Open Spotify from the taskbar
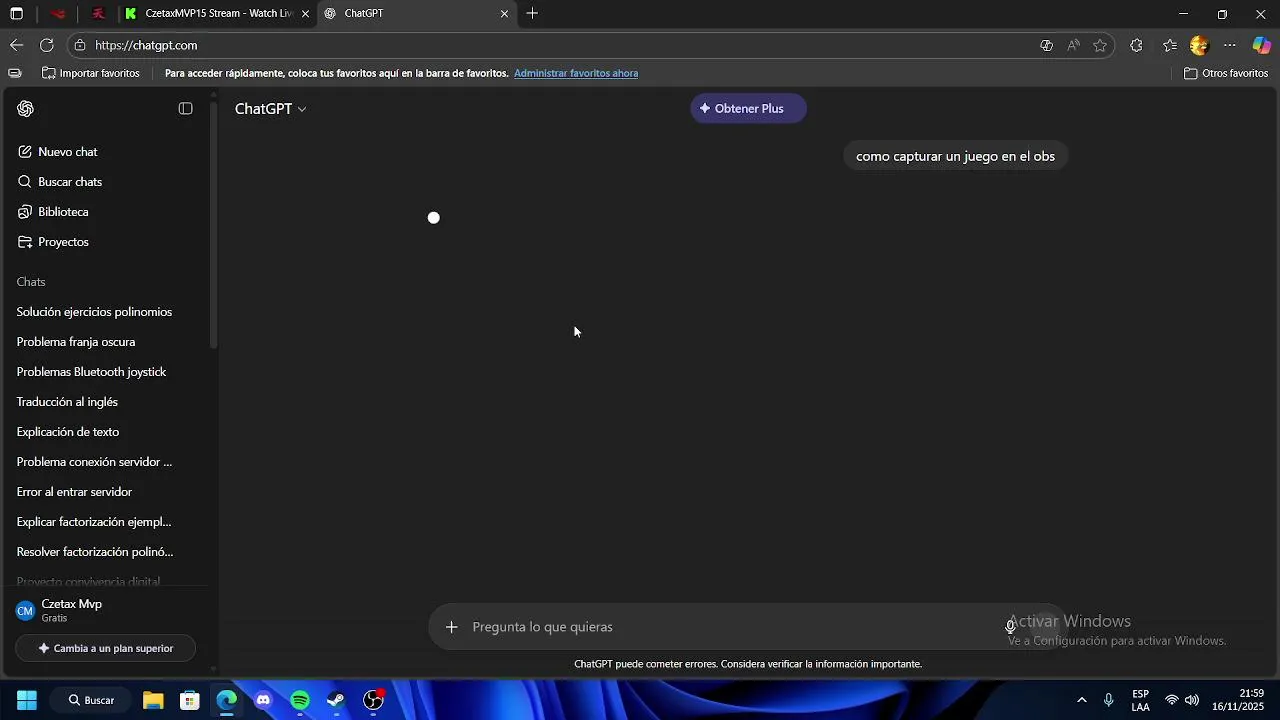 [x=300, y=700]
